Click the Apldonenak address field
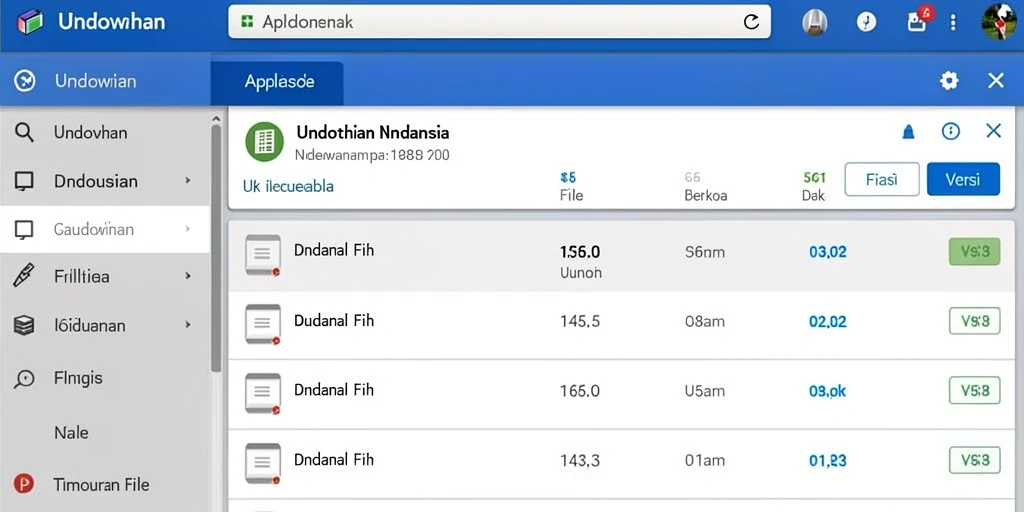1024x512 pixels. click(x=500, y=22)
